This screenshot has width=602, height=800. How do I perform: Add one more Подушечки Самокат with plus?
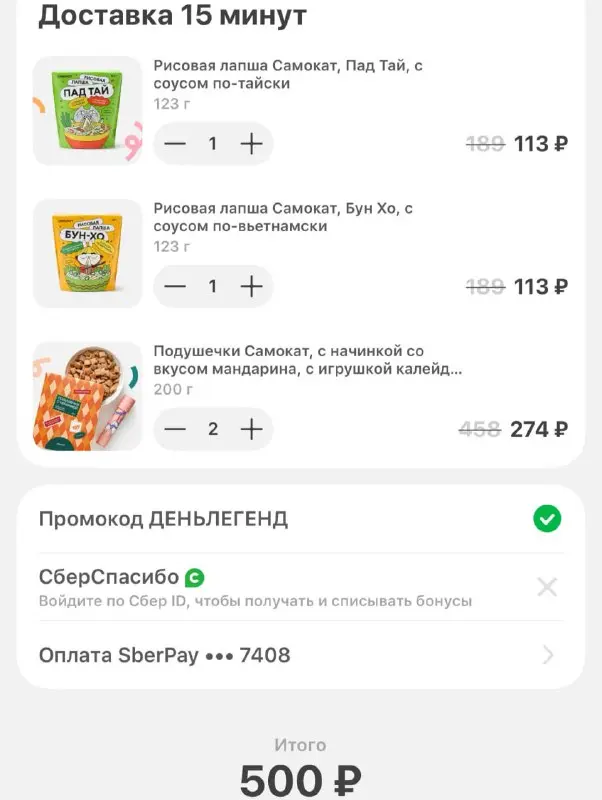[252, 429]
